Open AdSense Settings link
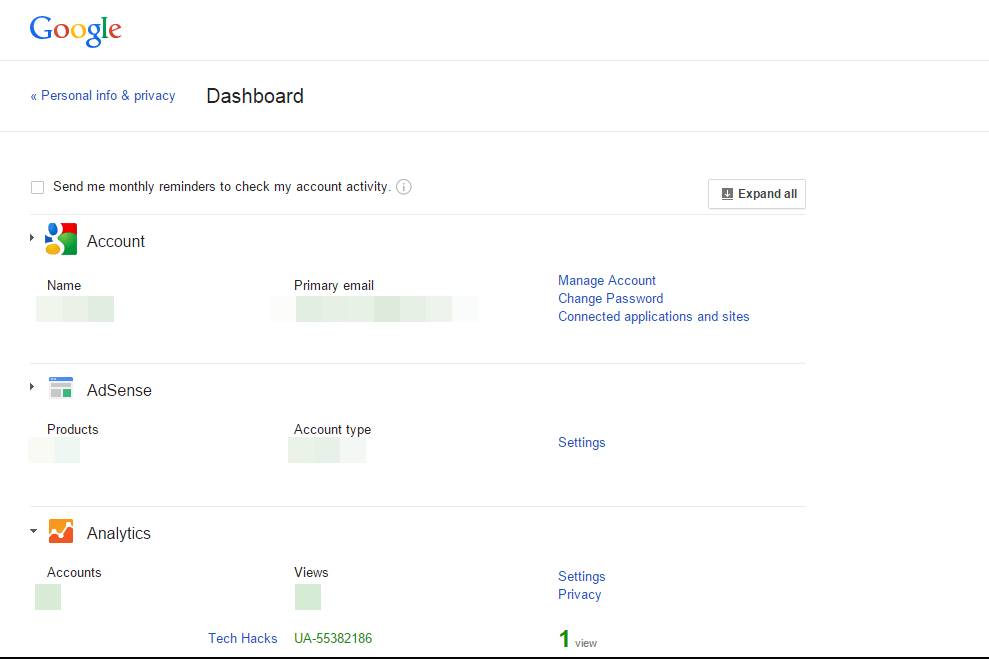 582,443
